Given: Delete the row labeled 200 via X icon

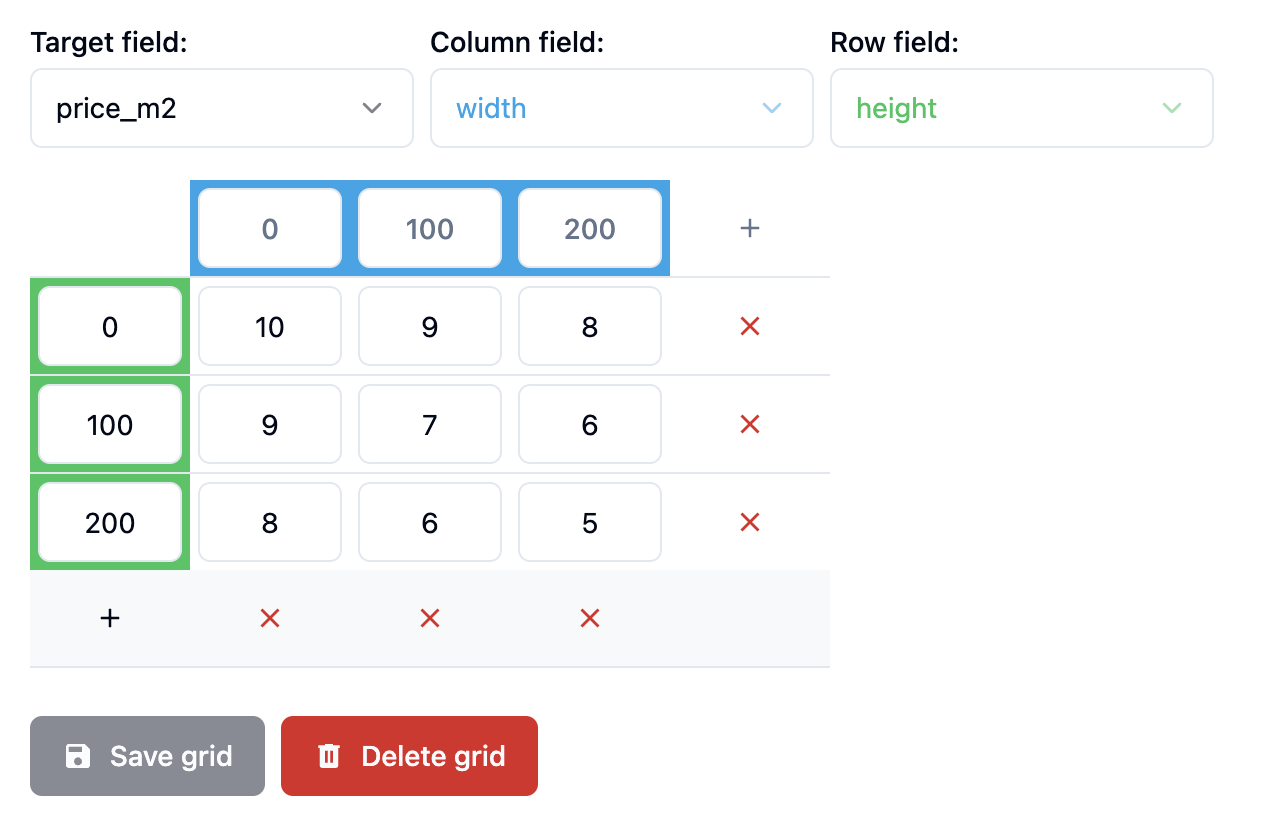Looking at the screenshot, I should [749, 522].
